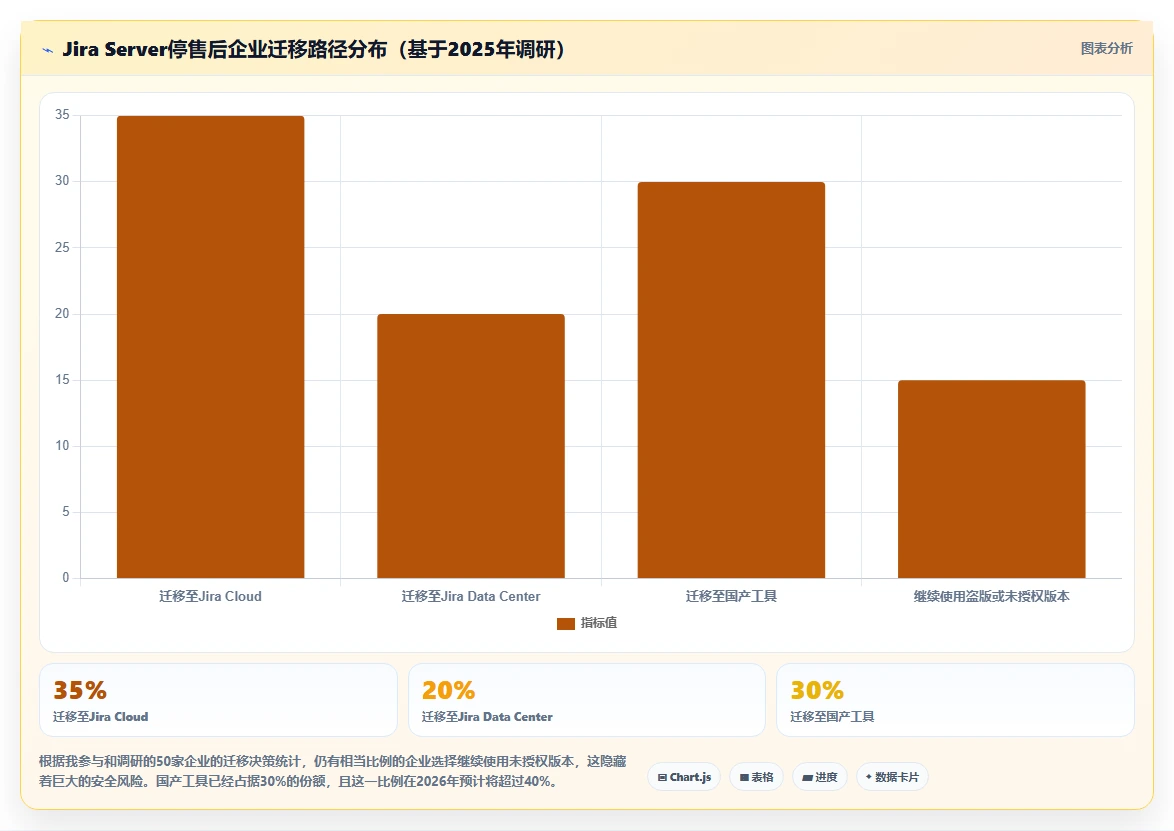Select the 迁移至Jira Data Center bar
Viewport: 1174px width, 831px height.
coord(471,446)
